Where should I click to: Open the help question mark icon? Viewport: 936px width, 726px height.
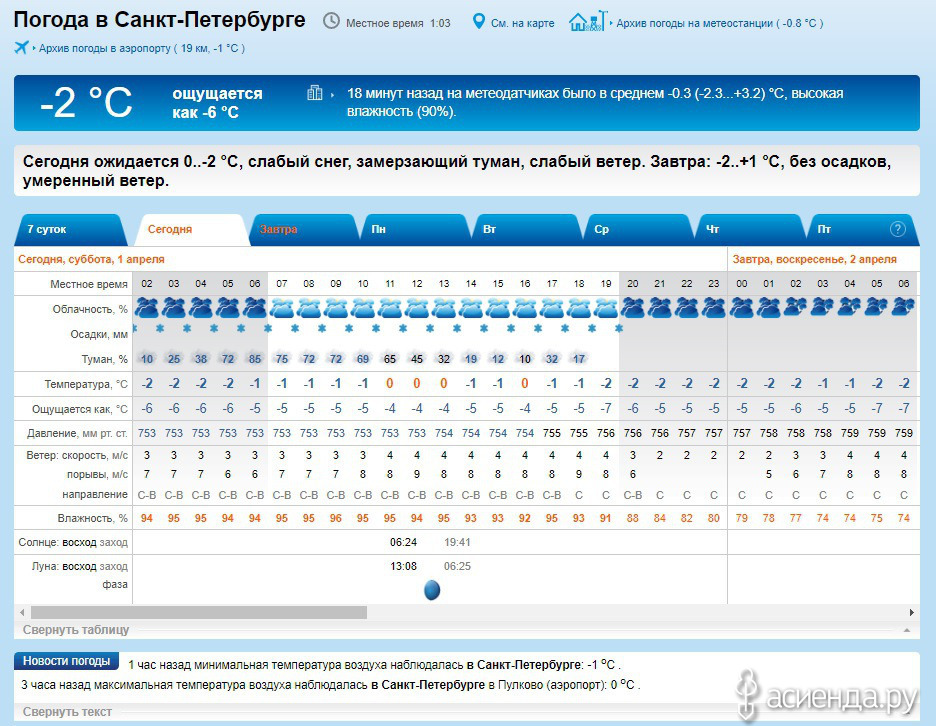897,229
